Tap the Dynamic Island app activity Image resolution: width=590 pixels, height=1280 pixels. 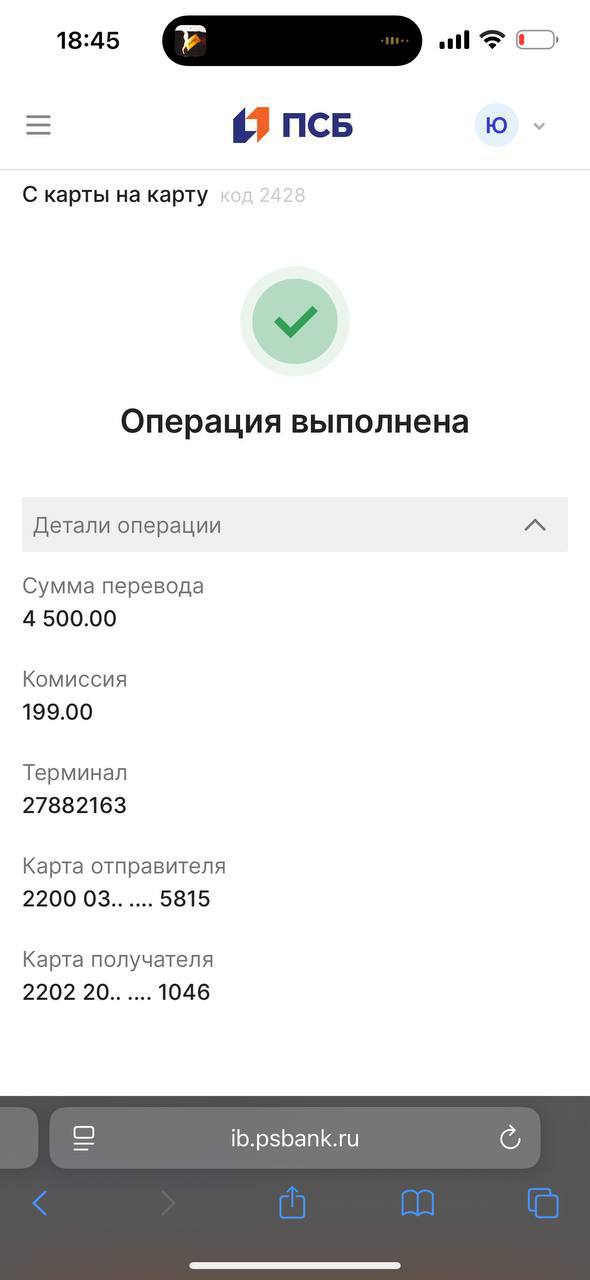point(292,41)
